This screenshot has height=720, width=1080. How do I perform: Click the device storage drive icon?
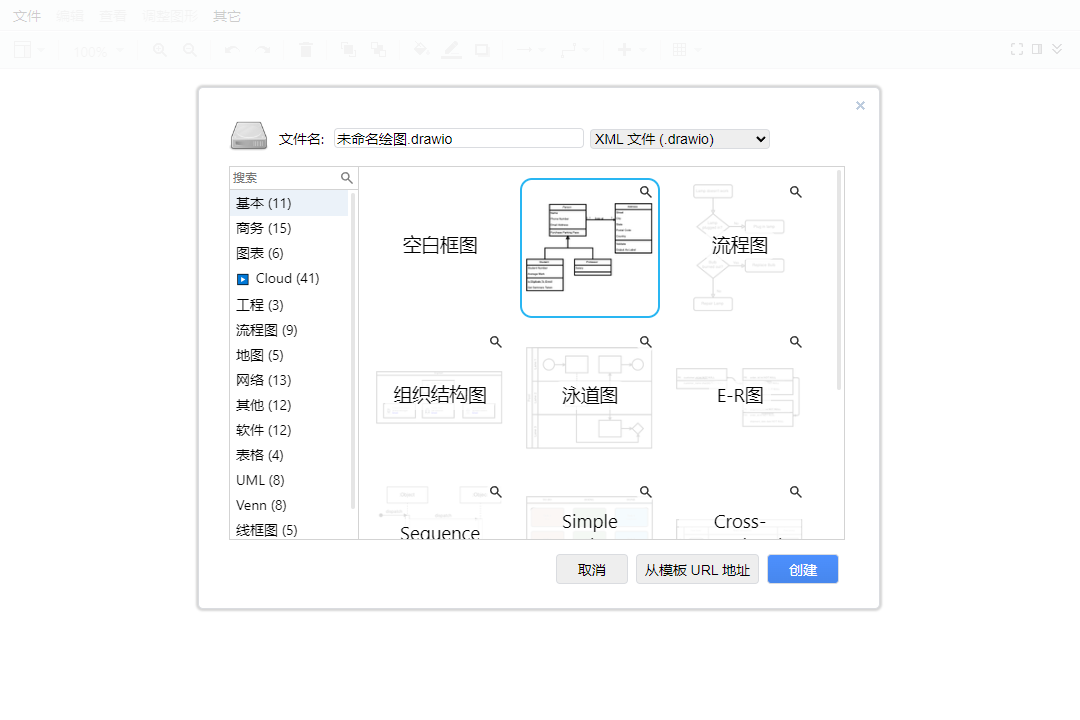pyautogui.click(x=249, y=136)
